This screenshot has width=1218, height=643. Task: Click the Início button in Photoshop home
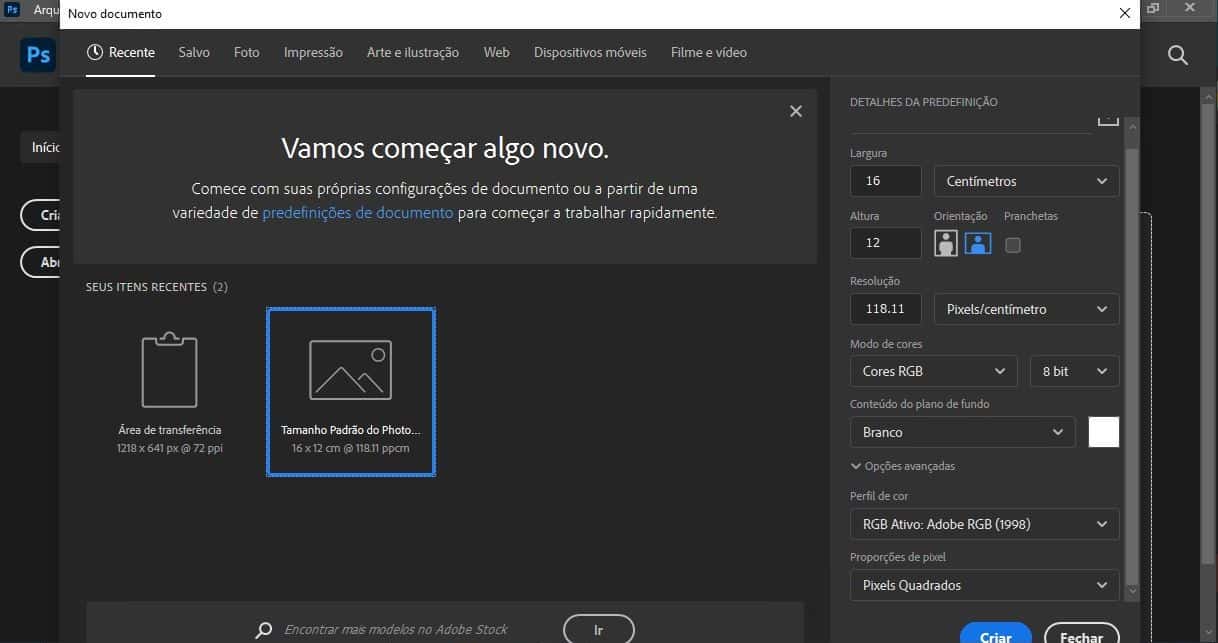coord(42,147)
